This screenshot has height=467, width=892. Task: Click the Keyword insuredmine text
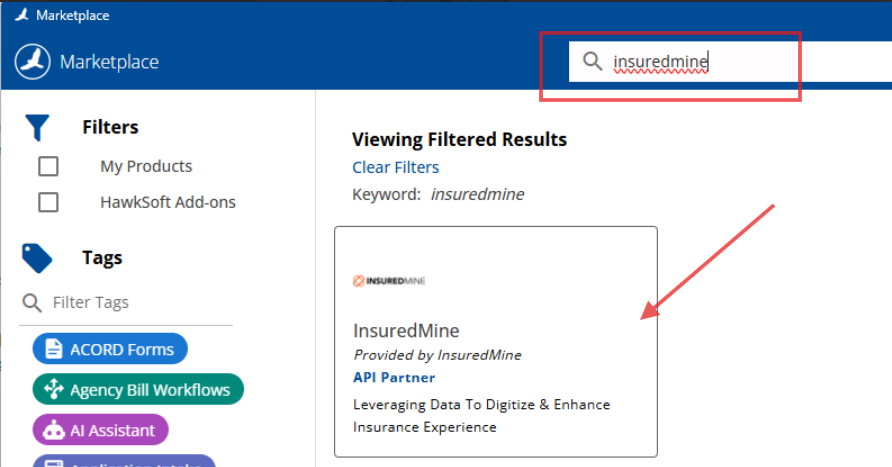pos(438,195)
